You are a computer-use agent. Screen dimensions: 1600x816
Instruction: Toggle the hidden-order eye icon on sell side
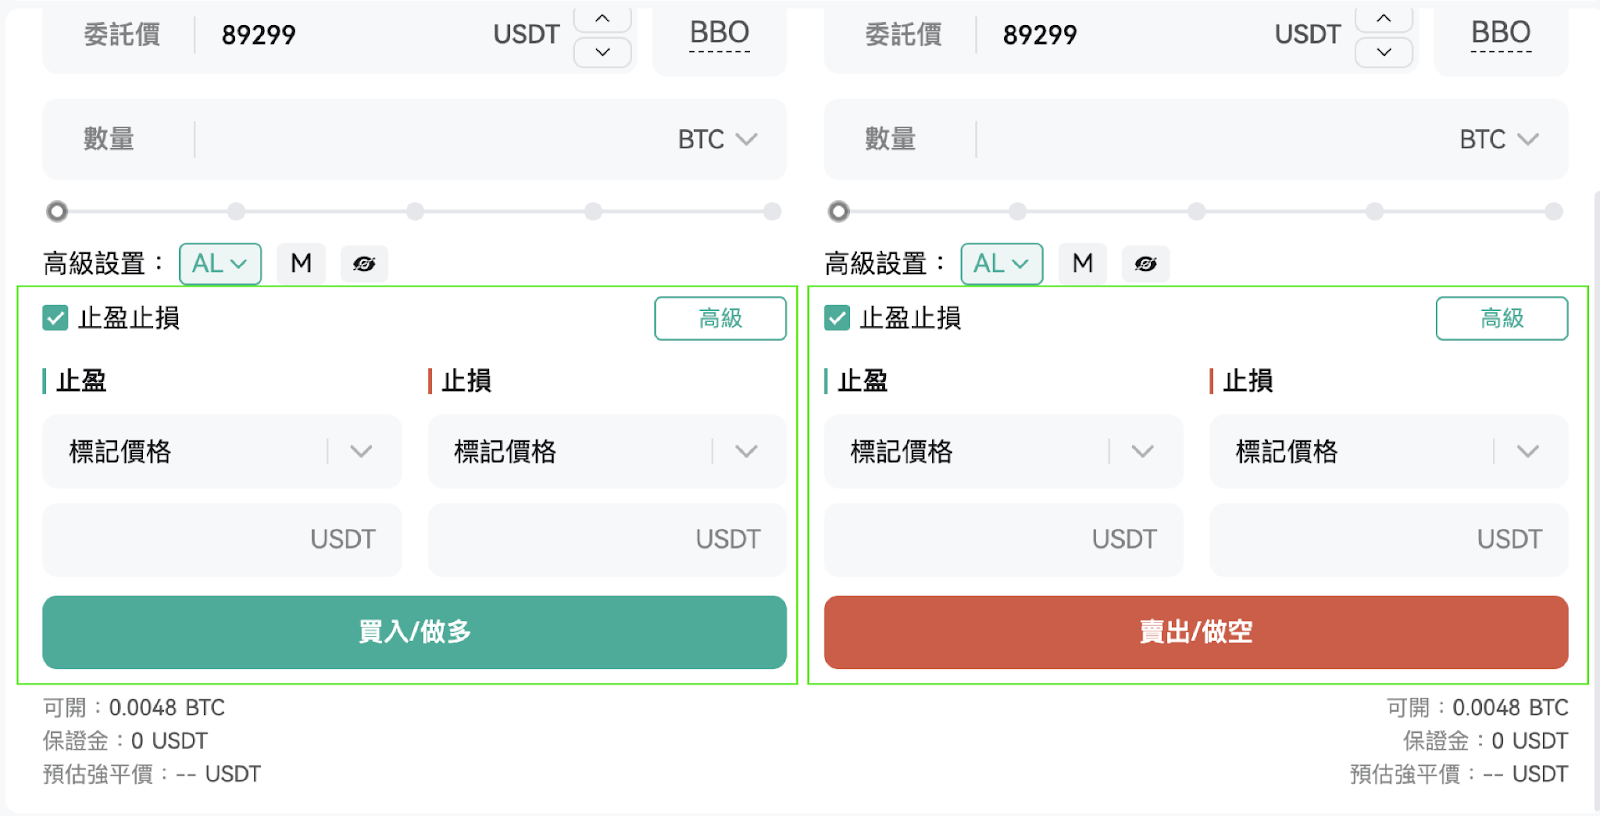1146,264
